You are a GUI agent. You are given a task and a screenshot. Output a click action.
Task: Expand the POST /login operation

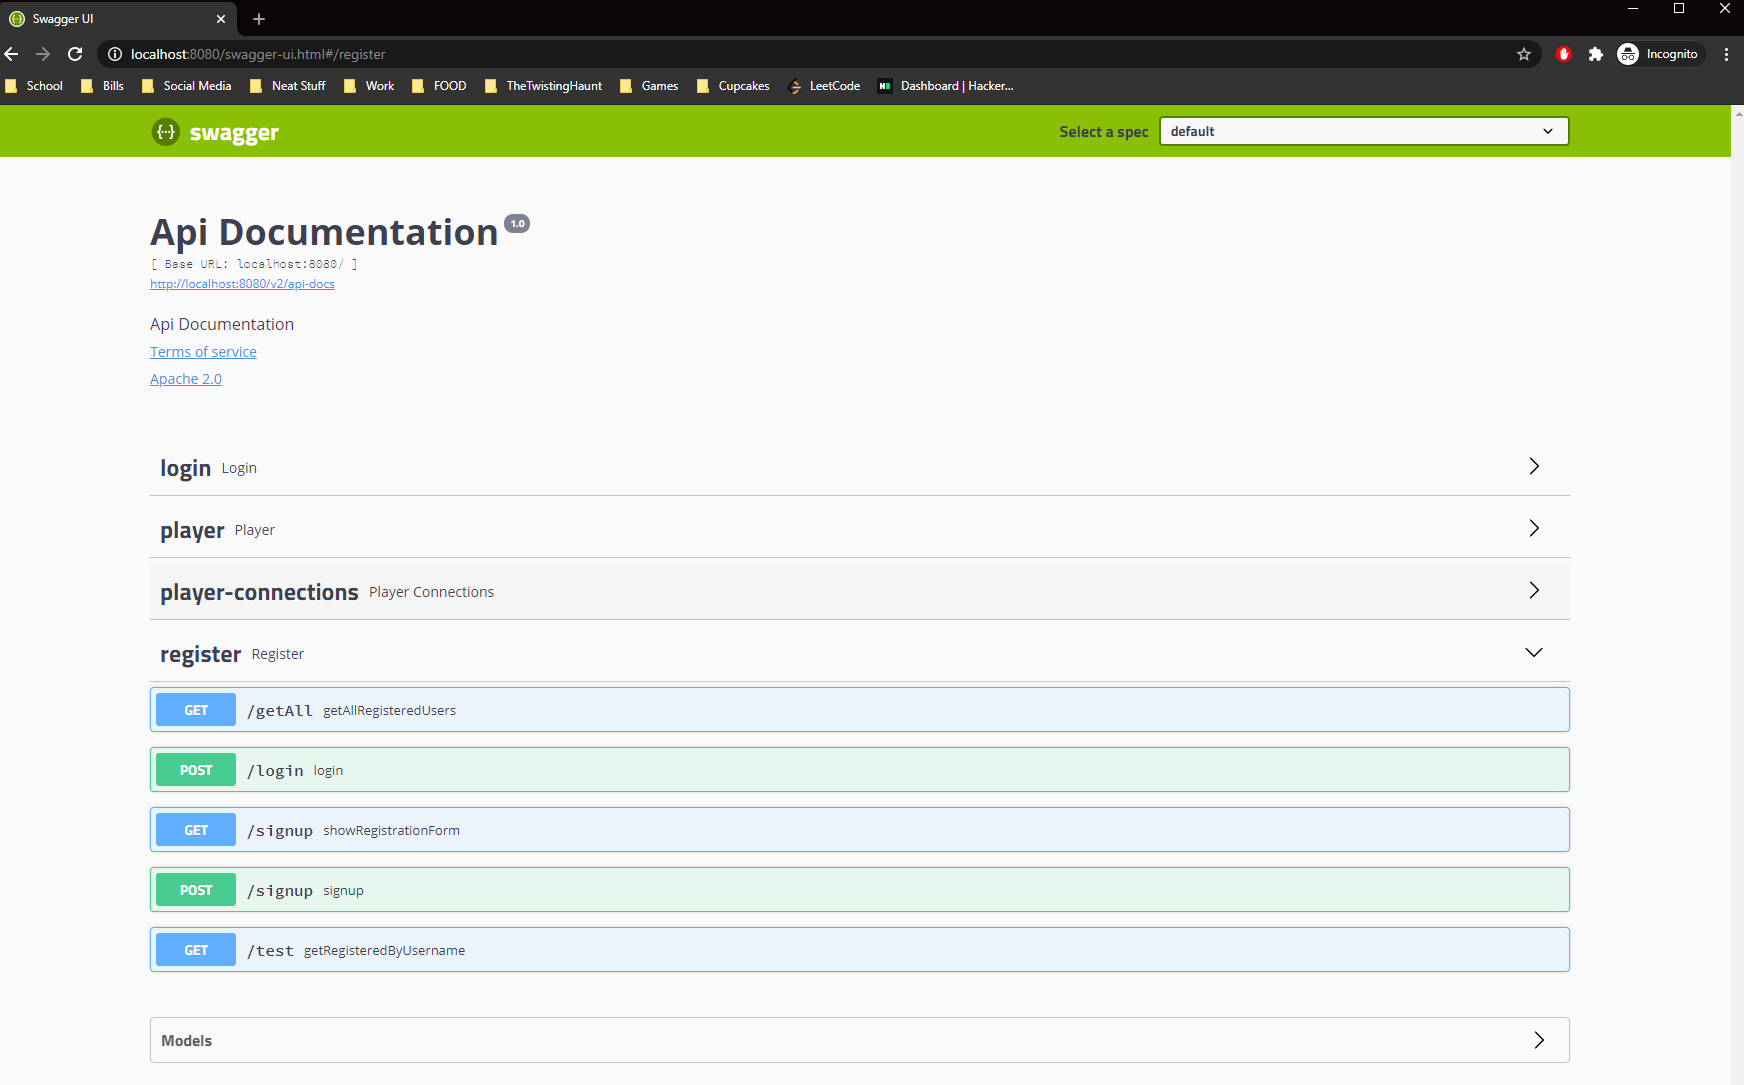tap(860, 770)
